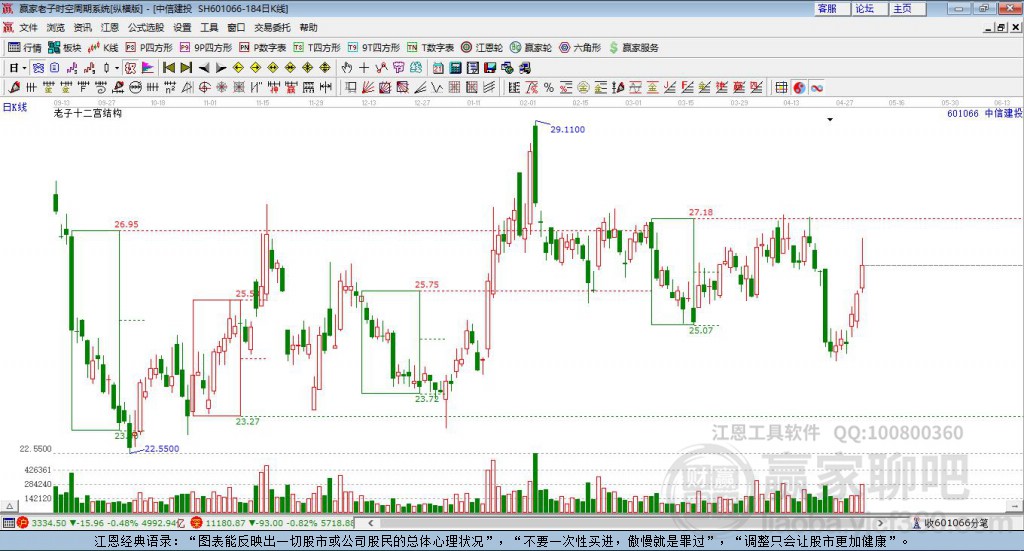The image size is (1024, 551).
Task: Click the grid table icon
Action: (781, 87)
